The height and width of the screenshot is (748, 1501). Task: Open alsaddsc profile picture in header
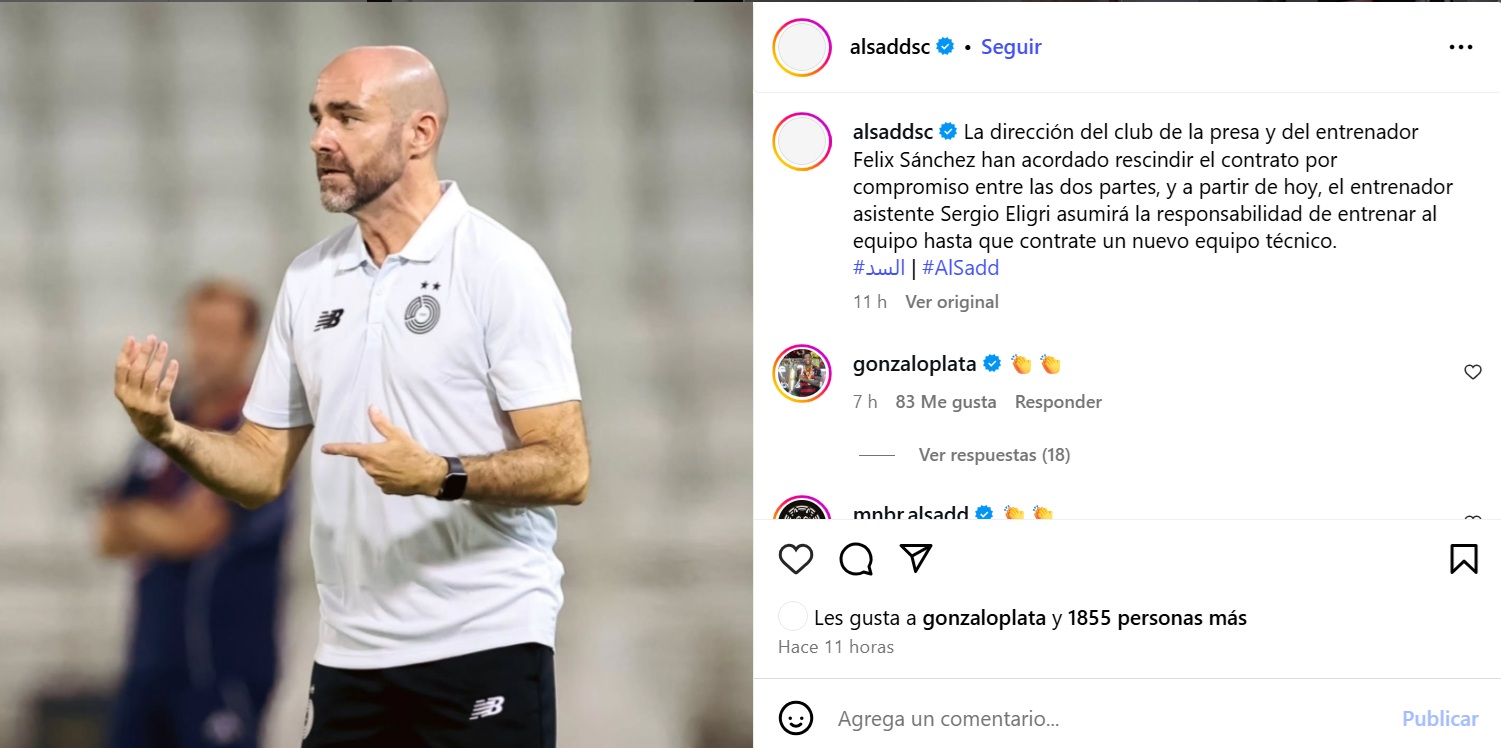[x=802, y=47]
